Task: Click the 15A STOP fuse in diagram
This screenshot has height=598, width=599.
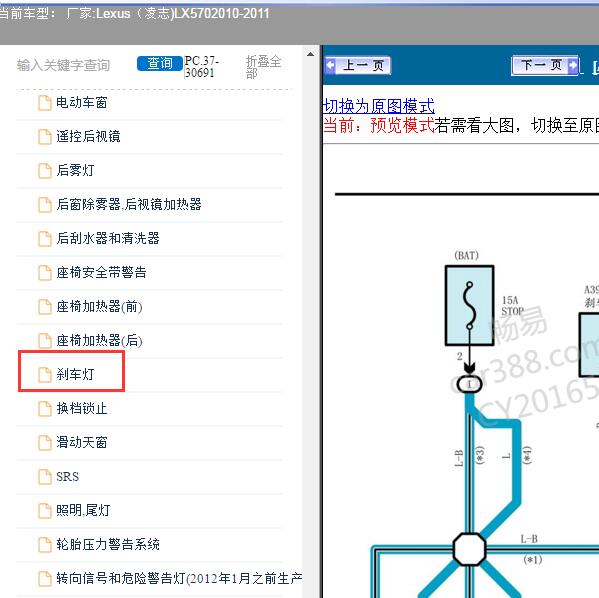Action: point(469,306)
